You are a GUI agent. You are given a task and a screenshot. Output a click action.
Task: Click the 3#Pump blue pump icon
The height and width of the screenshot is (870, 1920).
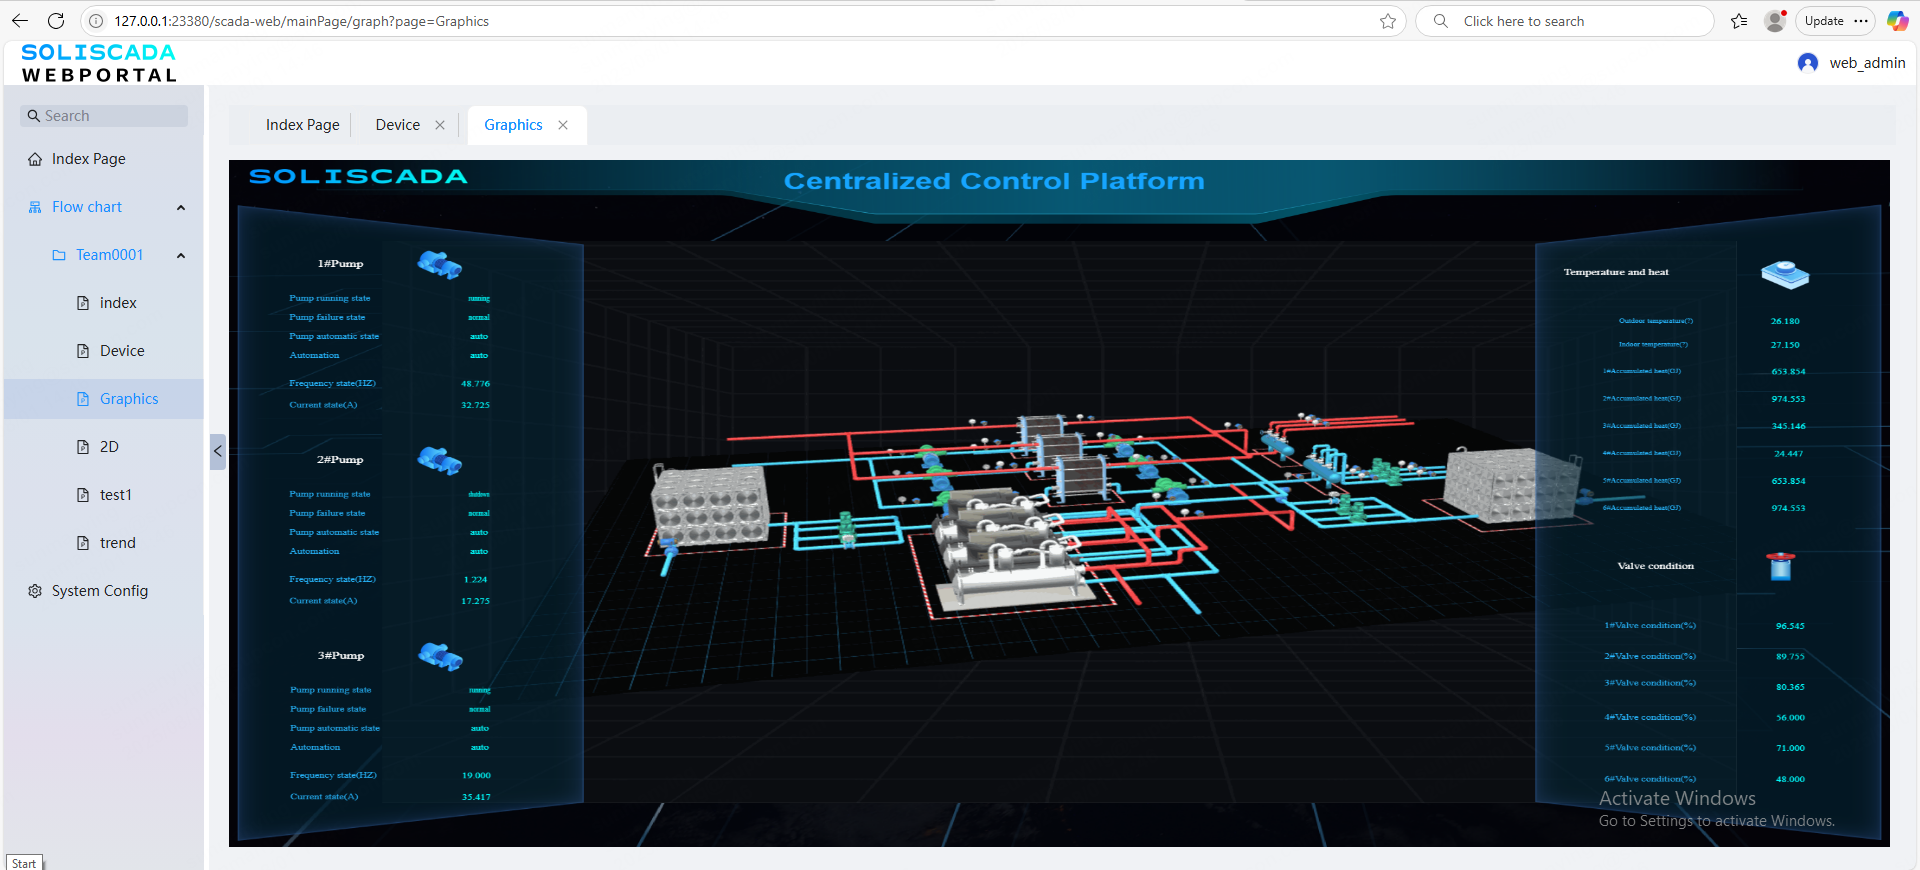click(440, 657)
